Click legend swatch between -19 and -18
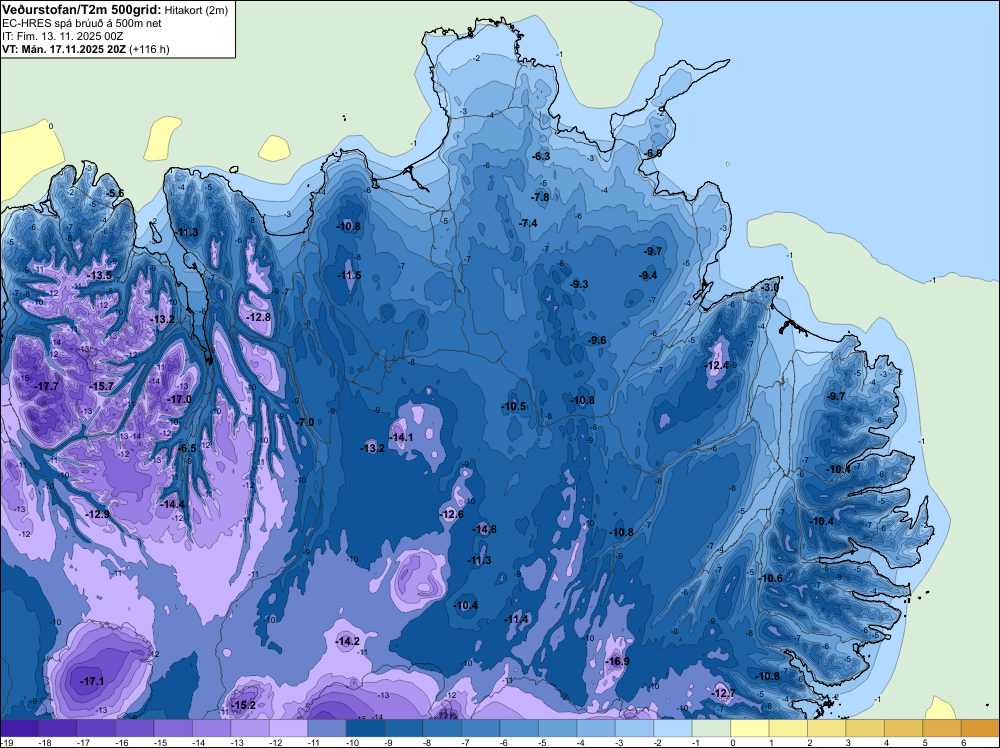The image size is (1000, 748). point(20,728)
